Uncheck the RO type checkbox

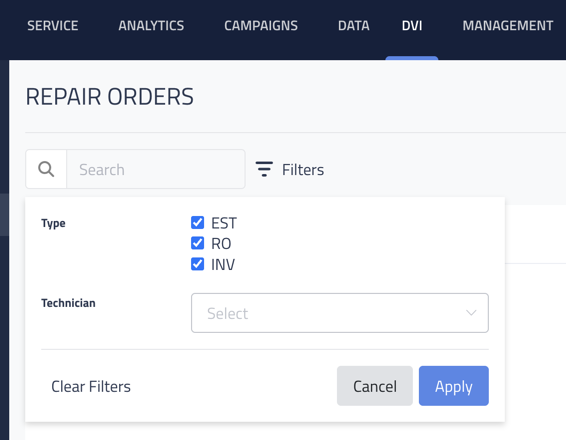[x=197, y=243]
